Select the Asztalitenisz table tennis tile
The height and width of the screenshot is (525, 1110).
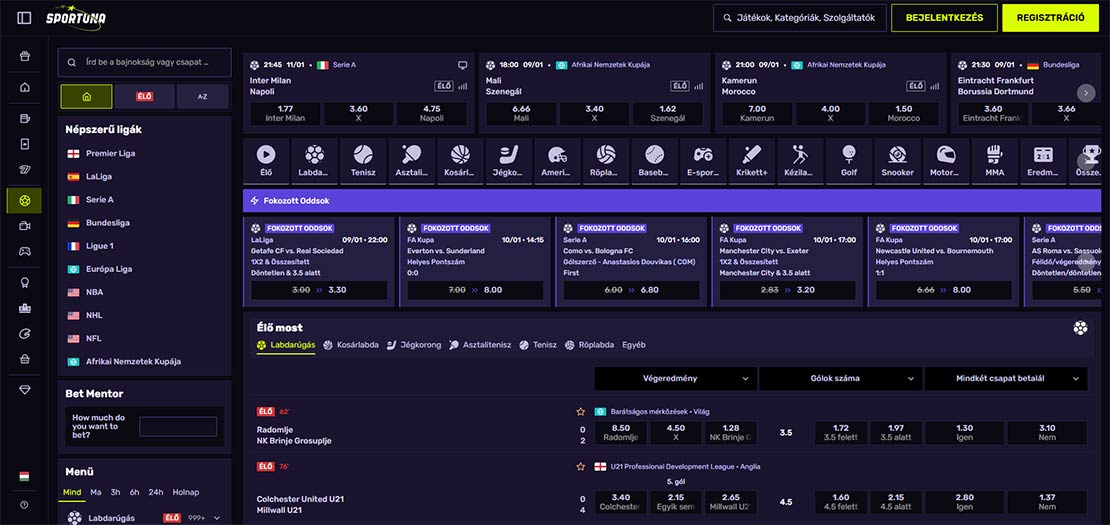pos(412,161)
